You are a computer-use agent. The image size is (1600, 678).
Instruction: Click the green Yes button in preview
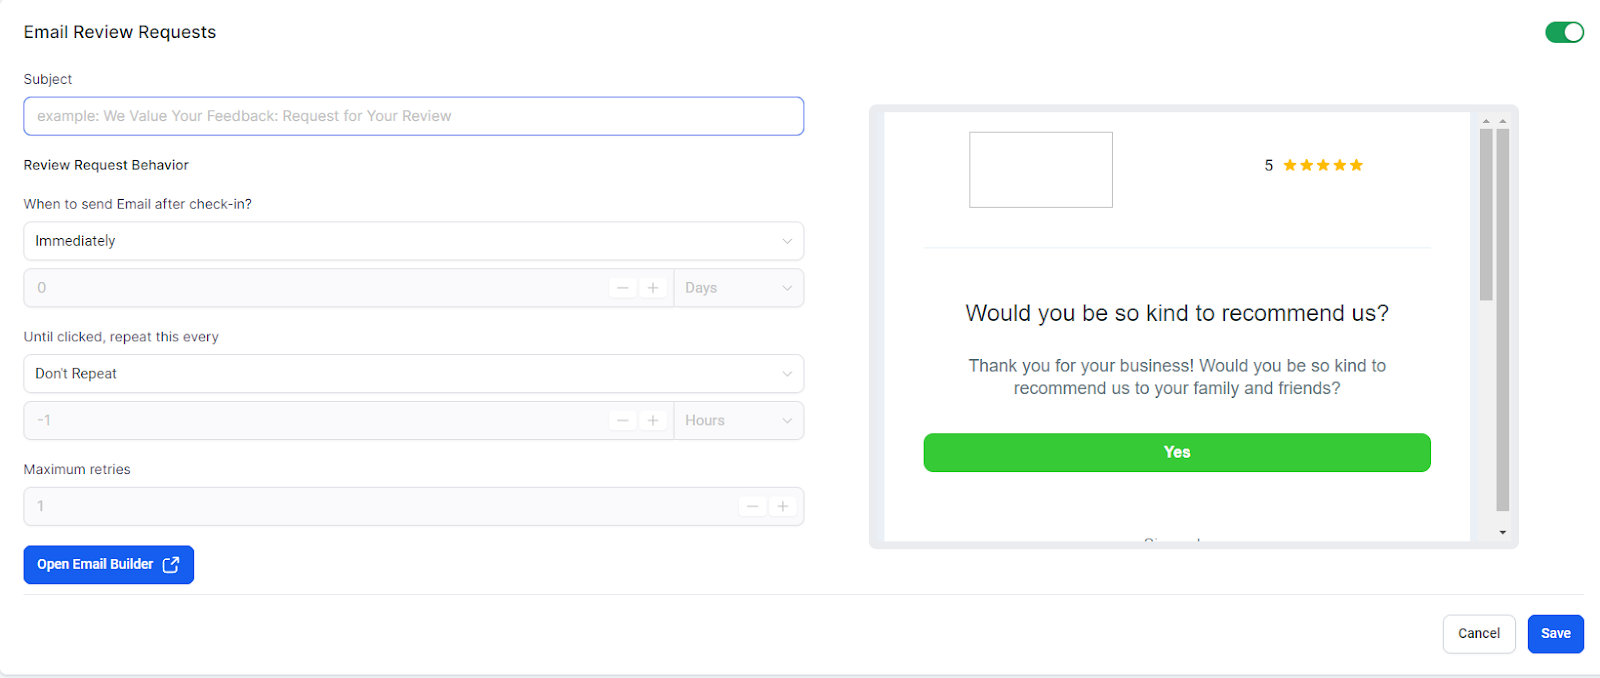click(x=1177, y=452)
